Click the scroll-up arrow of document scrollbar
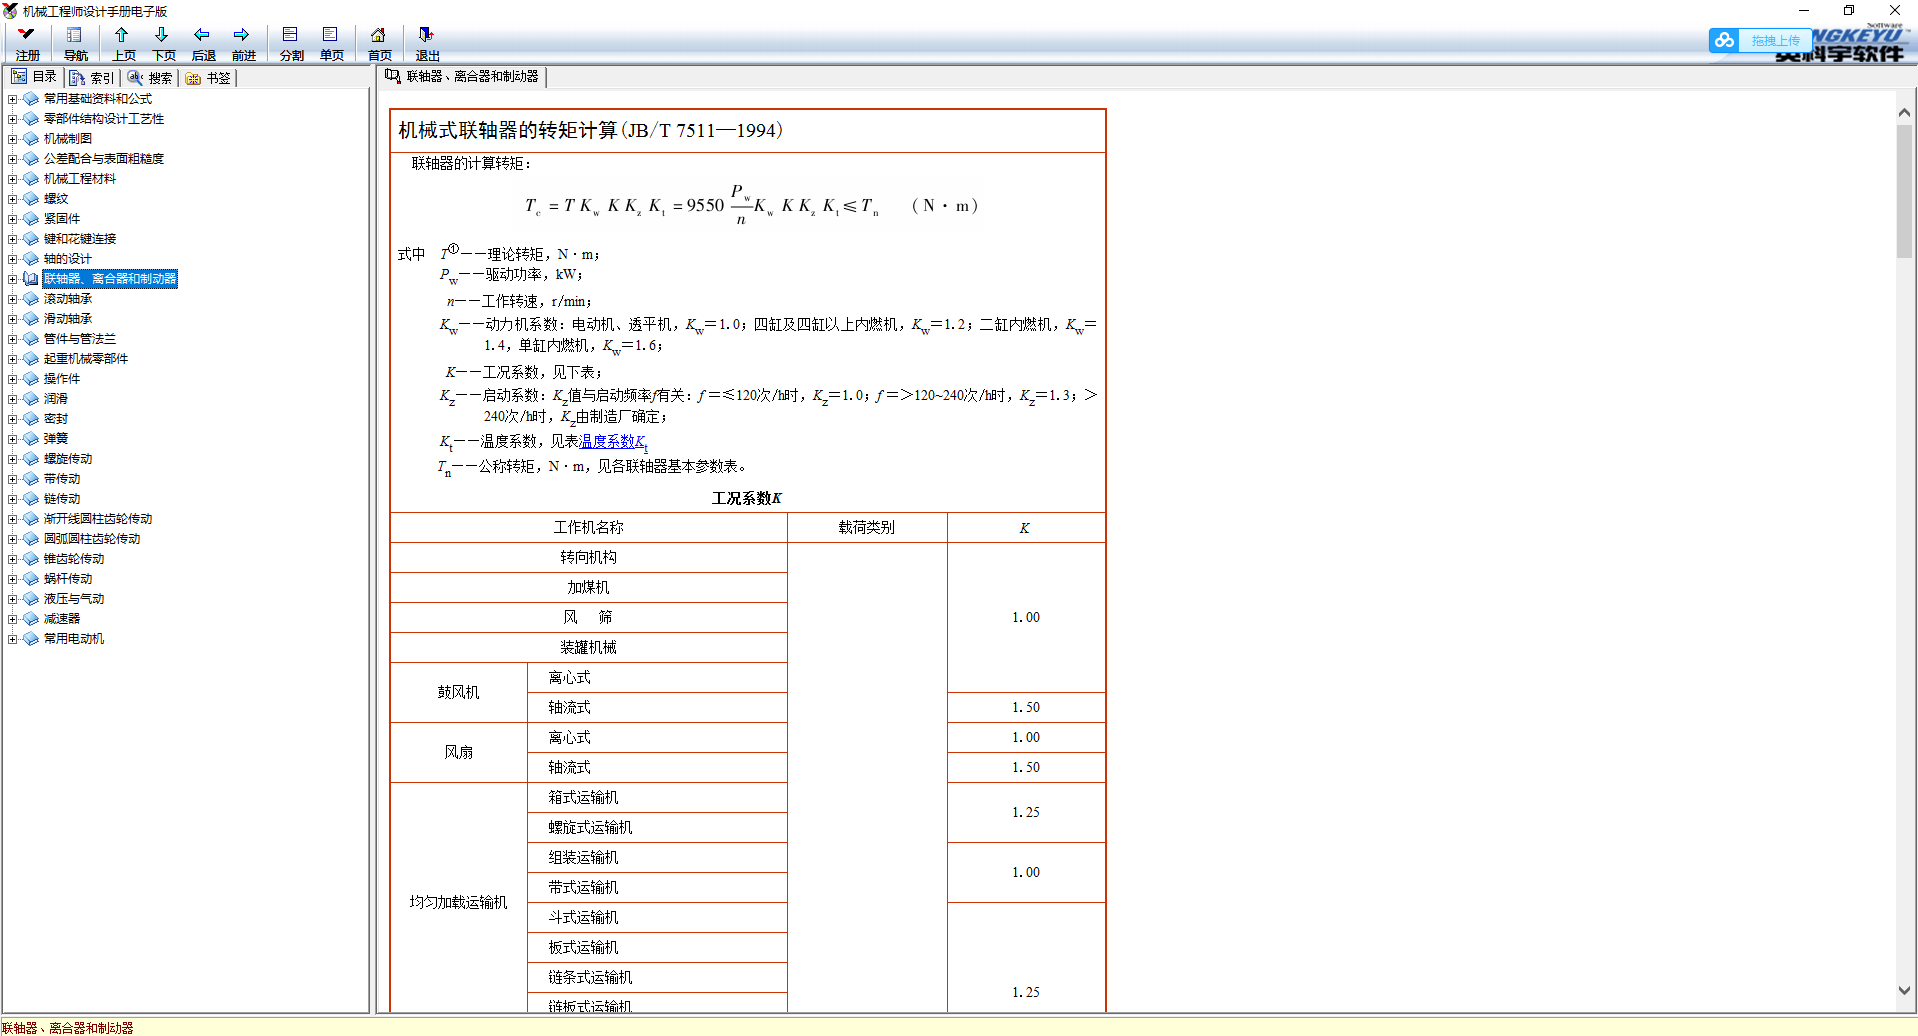1918x1036 pixels. click(1905, 113)
